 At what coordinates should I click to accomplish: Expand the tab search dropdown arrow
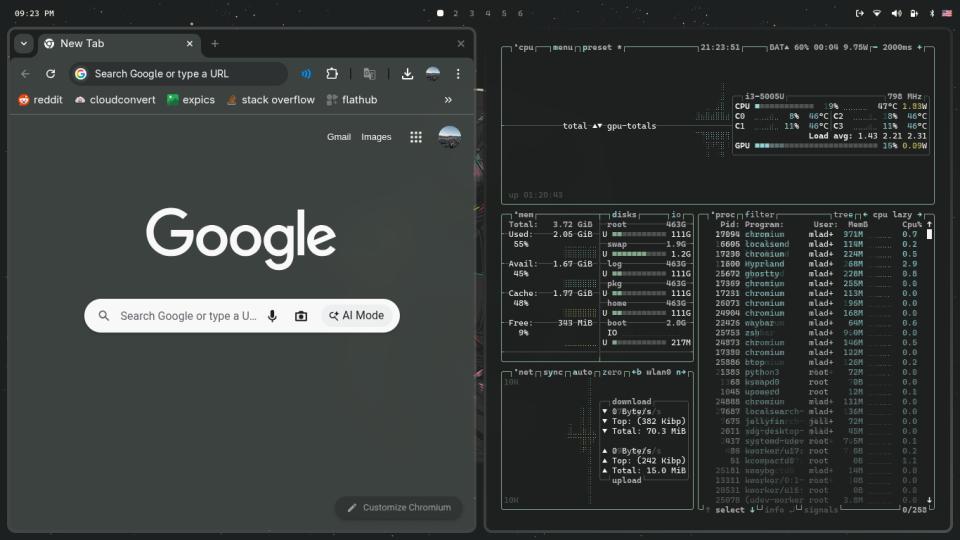(24, 44)
